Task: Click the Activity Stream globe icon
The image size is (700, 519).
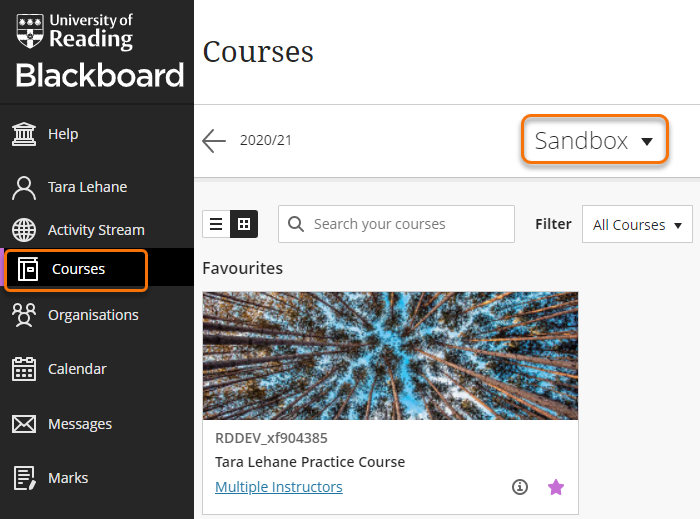Action: coord(24,230)
